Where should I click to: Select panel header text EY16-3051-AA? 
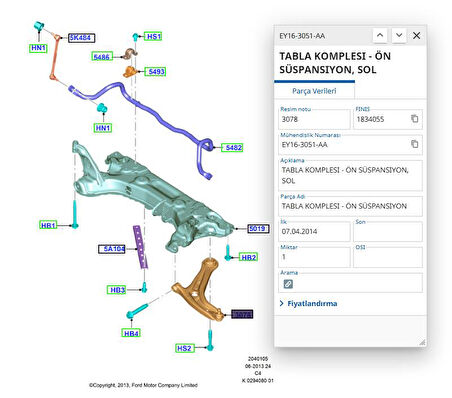302,36
